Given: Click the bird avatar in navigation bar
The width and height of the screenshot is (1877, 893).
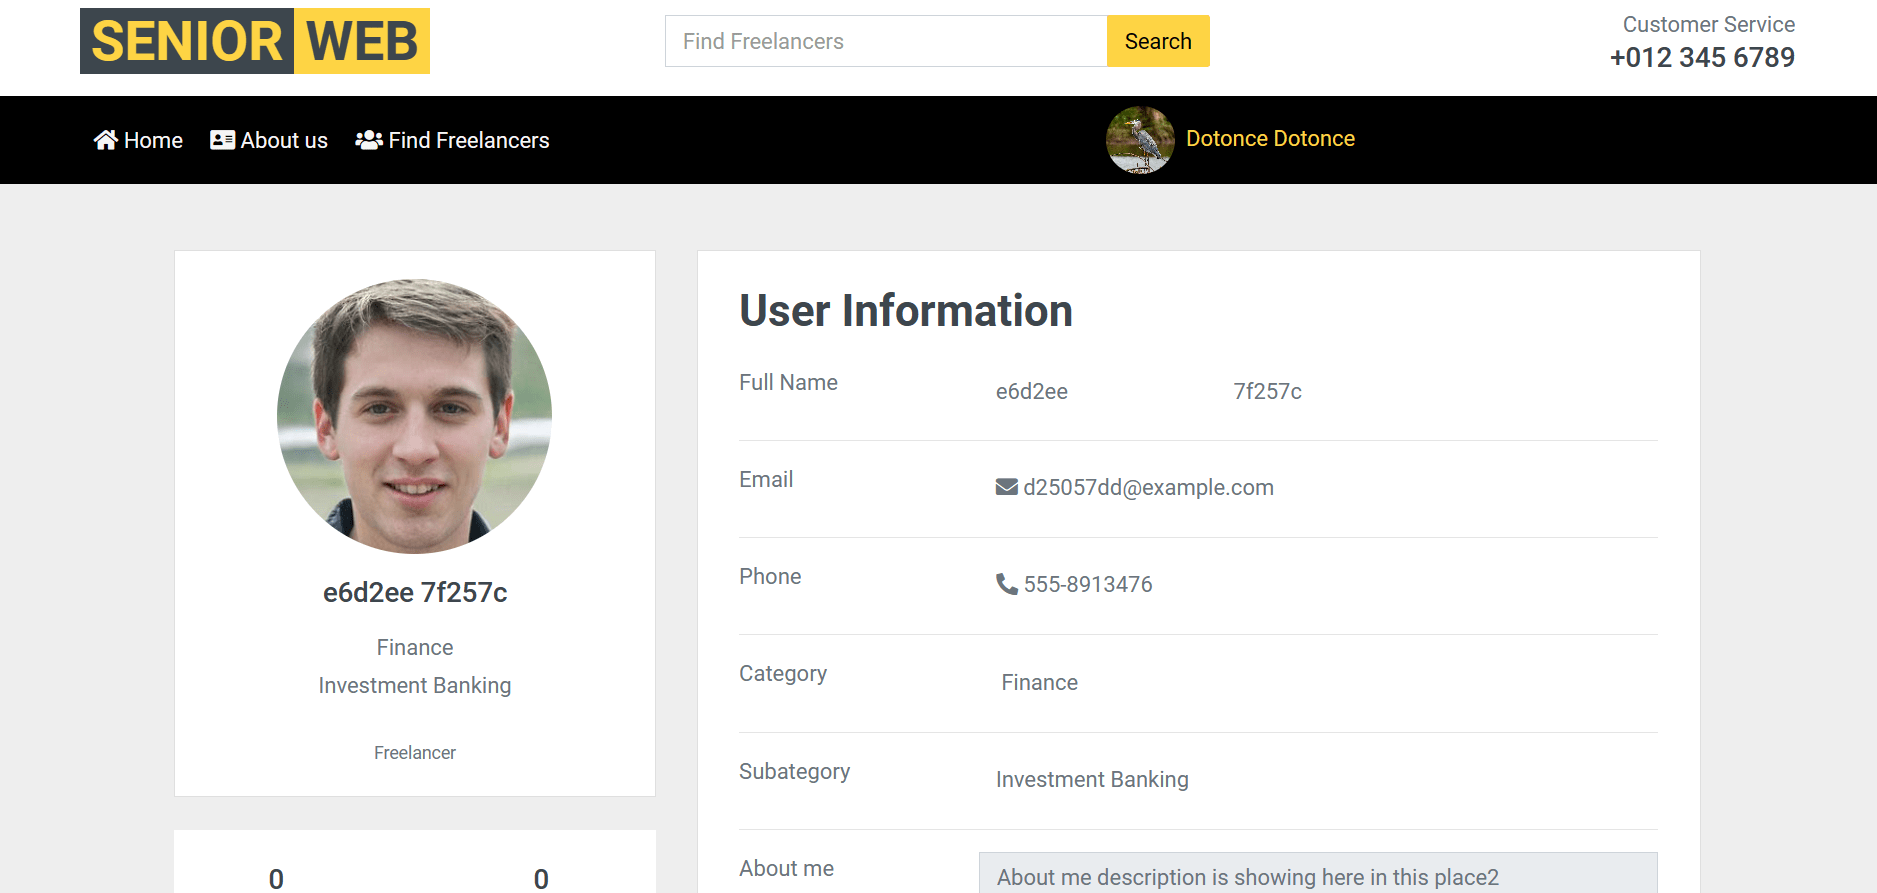Looking at the screenshot, I should tap(1140, 140).
